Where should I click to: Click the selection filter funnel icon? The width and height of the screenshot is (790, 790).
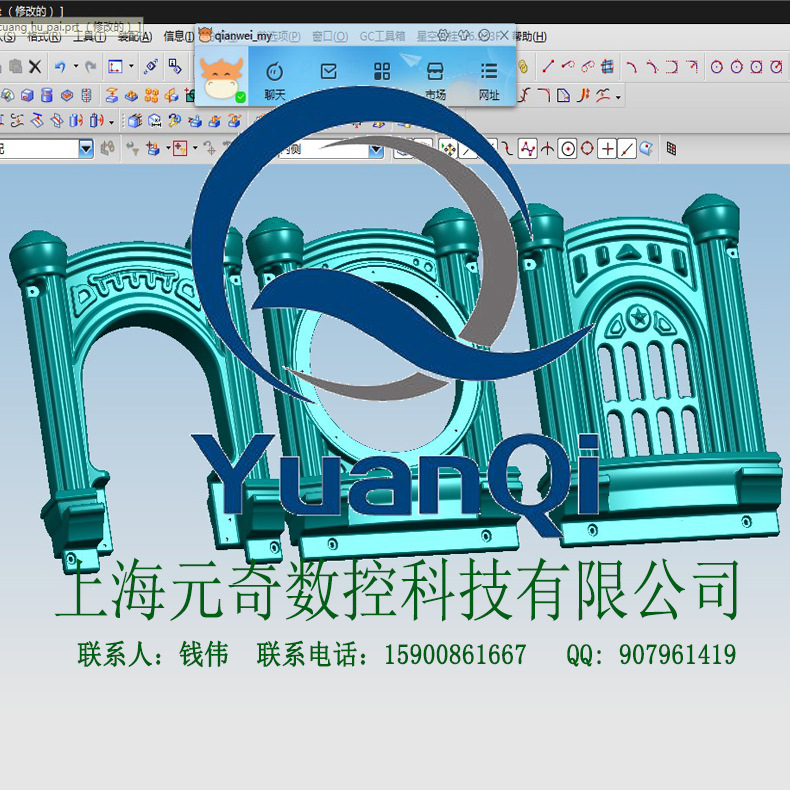click(132, 148)
